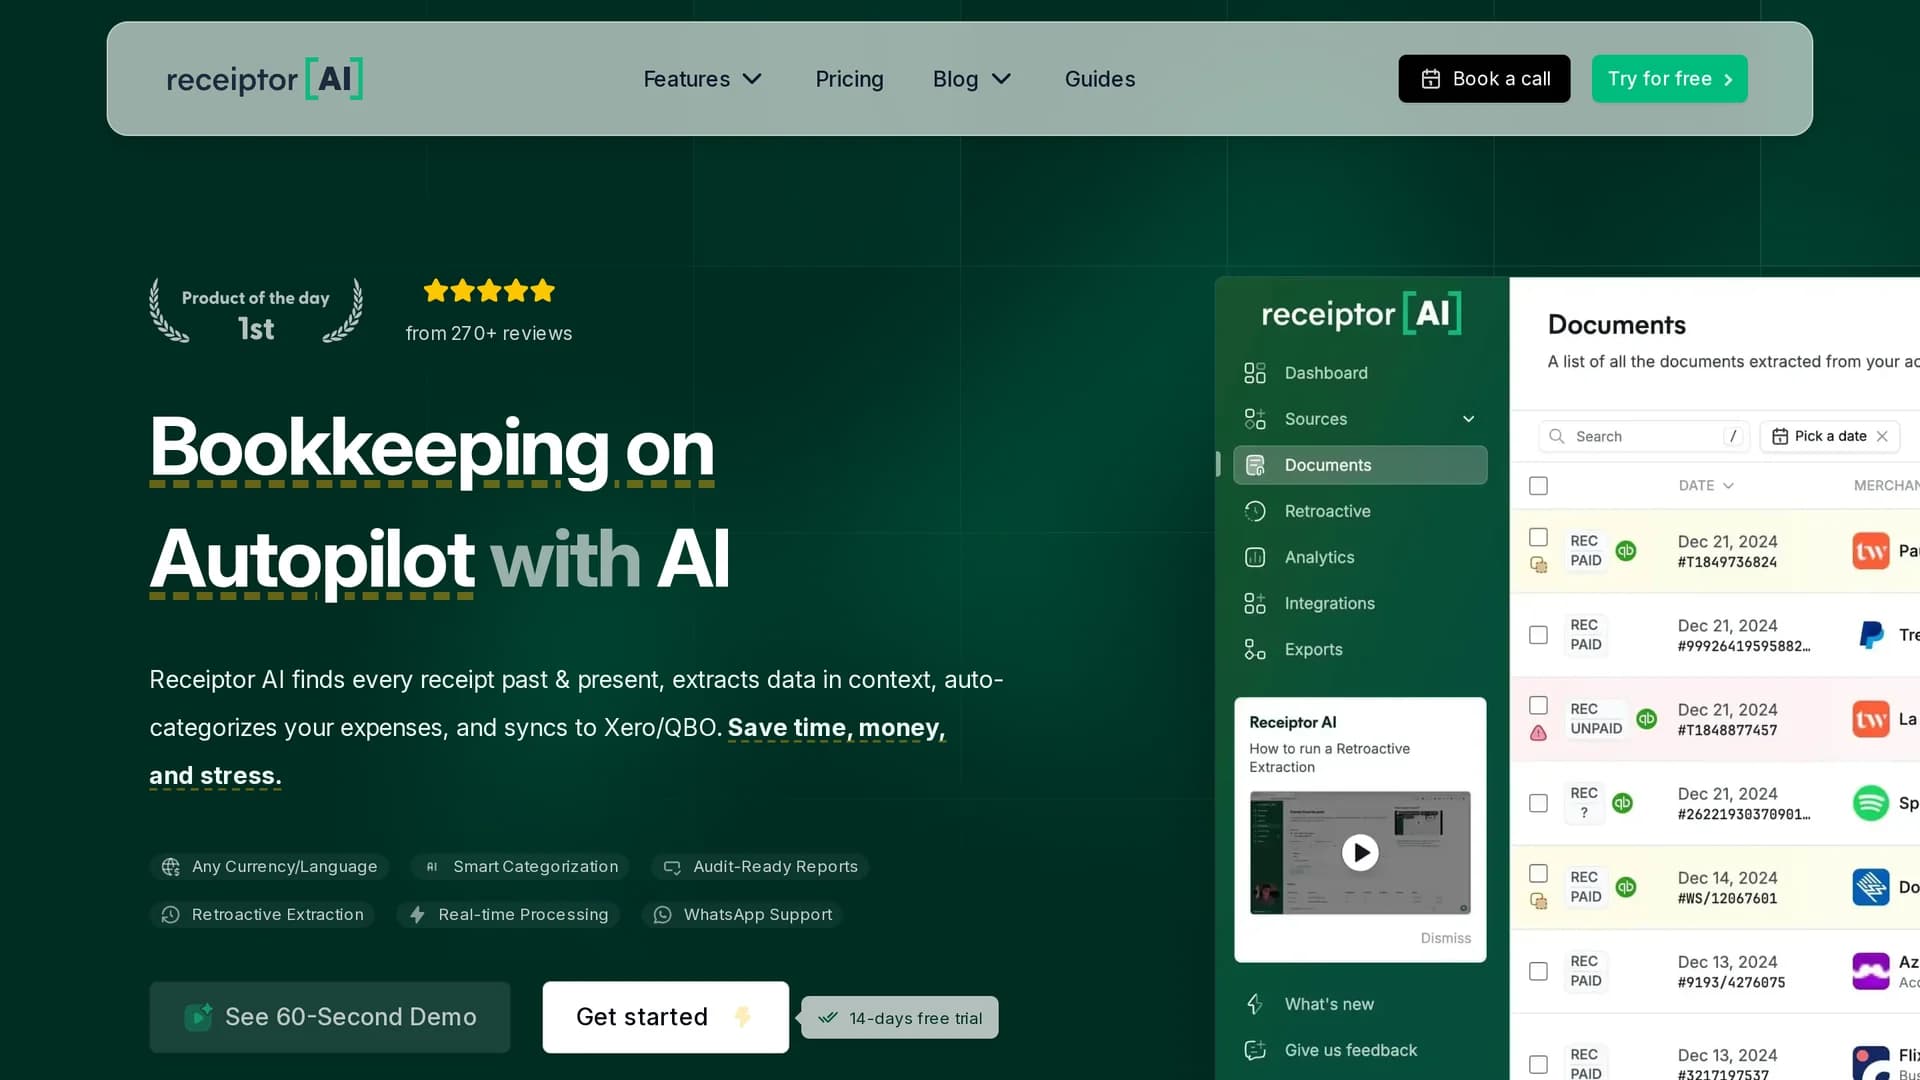Click the Real-time Processing lightning icon
This screenshot has height=1080, width=1920.
[417, 915]
